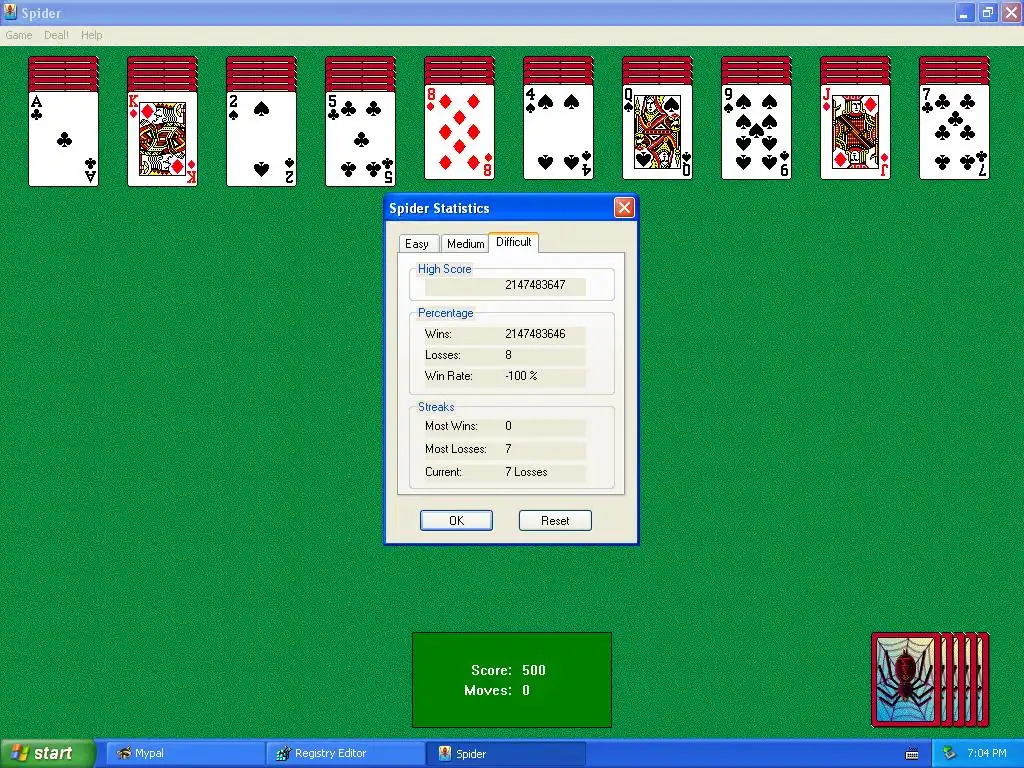This screenshot has width=1024, height=768.
Task: Restore down the Spider window
Action: tap(987, 12)
